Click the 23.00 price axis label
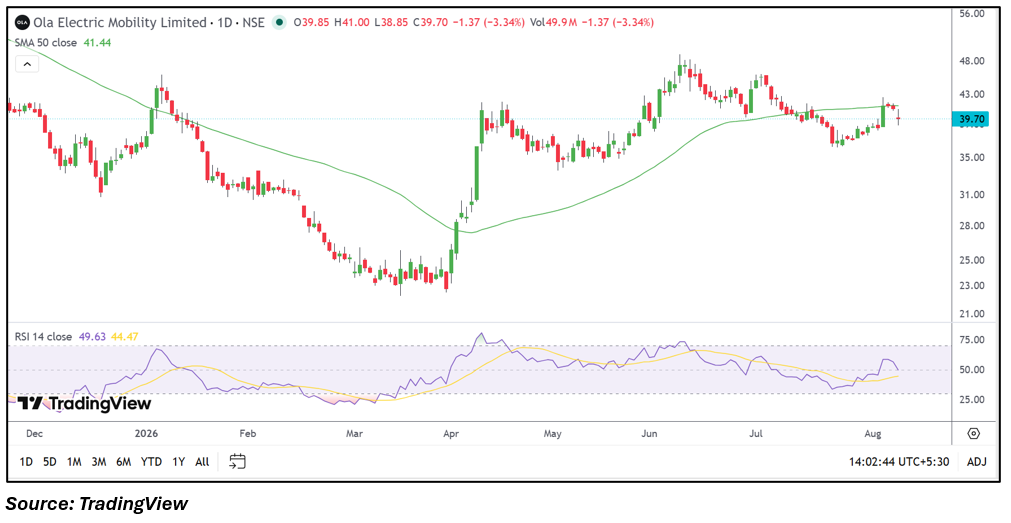This screenshot has width=1011, height=523. [x=970, y=286]
